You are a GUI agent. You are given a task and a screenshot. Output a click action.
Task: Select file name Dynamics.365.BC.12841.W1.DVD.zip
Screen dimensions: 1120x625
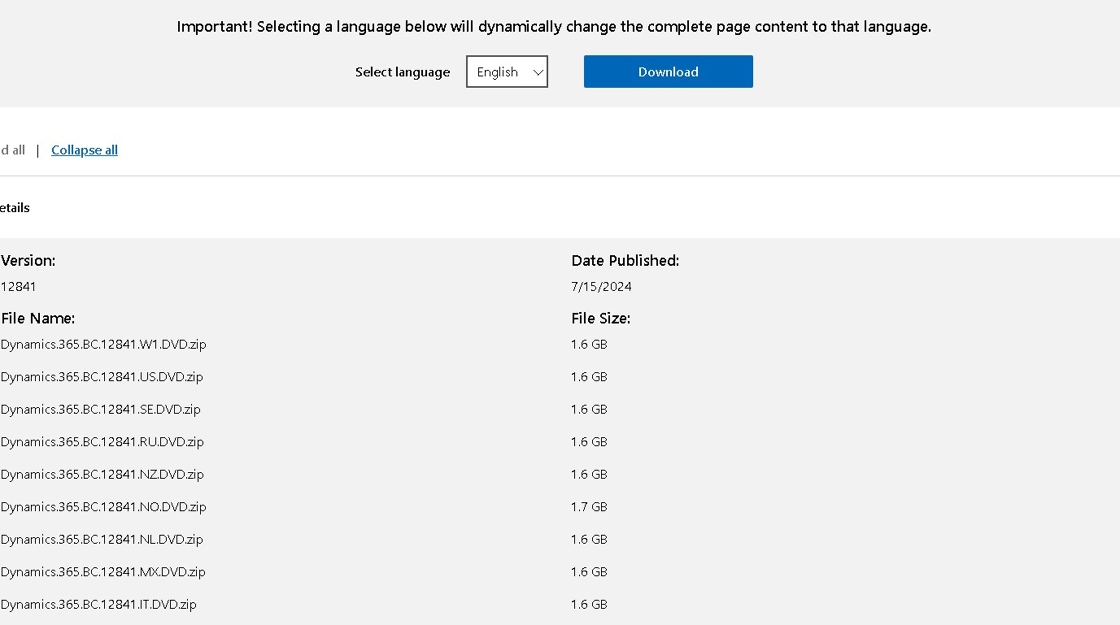pyautogui.click(x=103, y=344)
